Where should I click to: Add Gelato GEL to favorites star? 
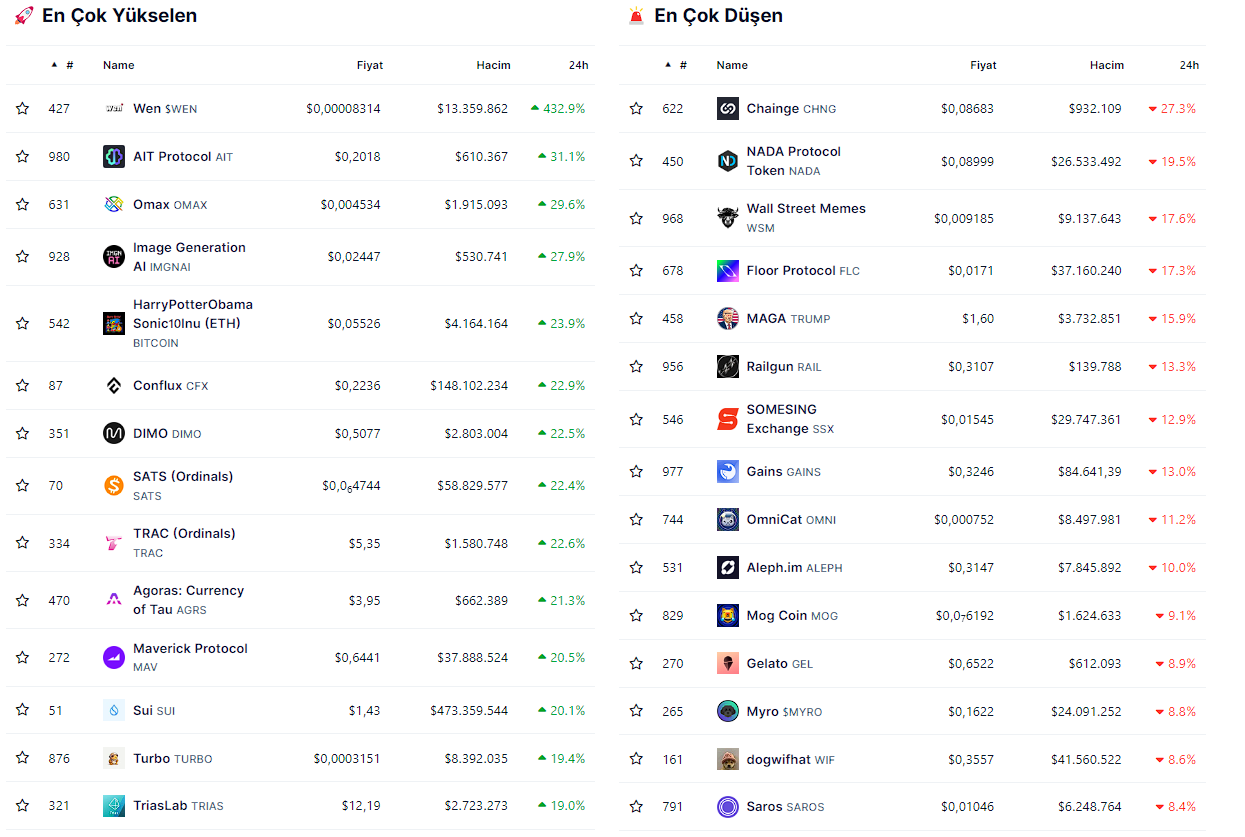(636, 664)
